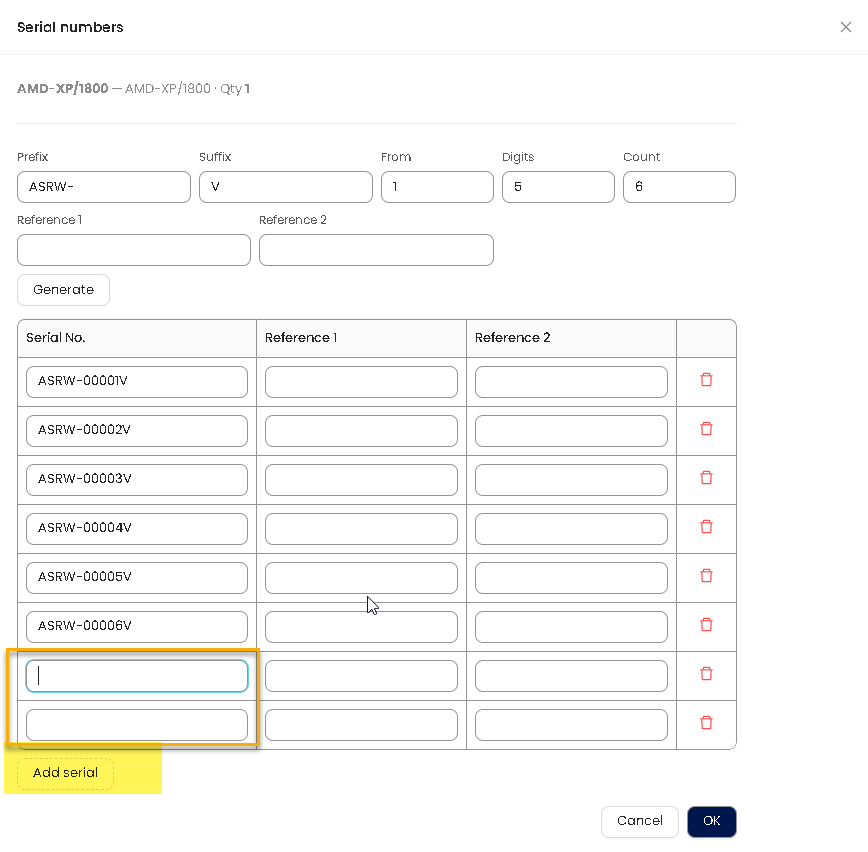Focus the top Reference 2 generator field
The height and width of the screenshot is (852, 868).
[x=376, y=250]
